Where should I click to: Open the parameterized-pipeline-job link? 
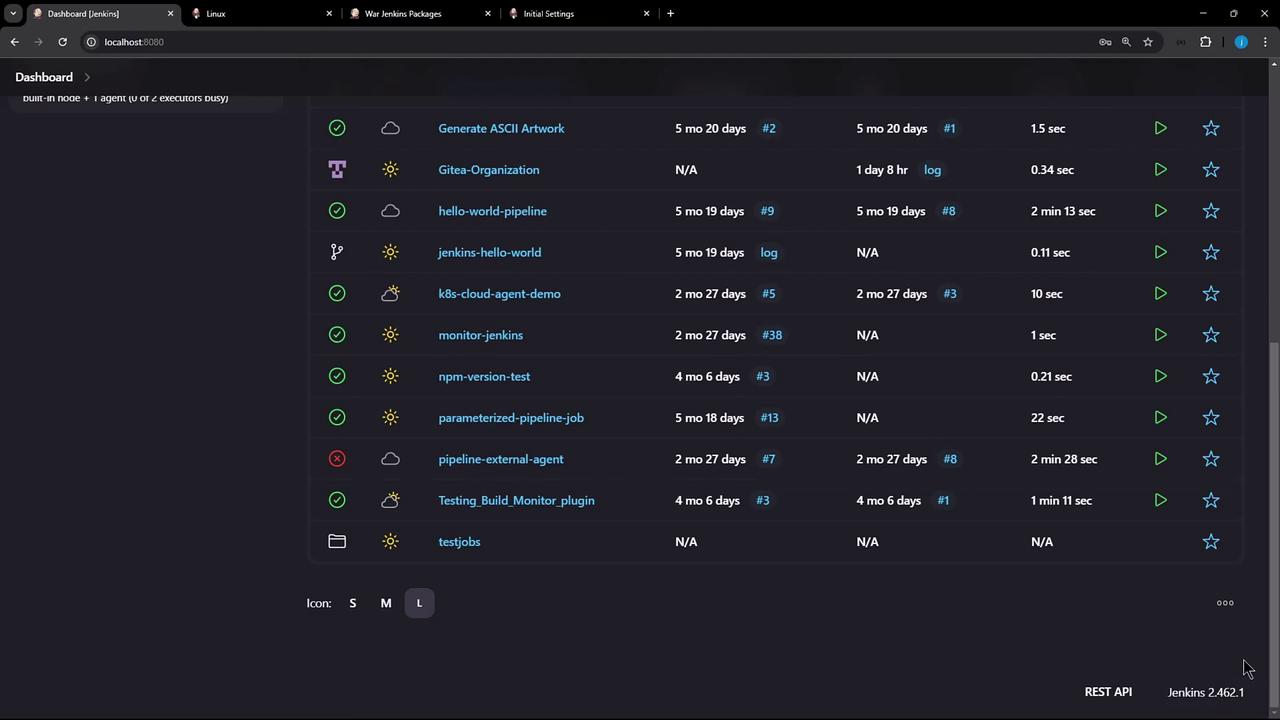(x=511, y=418)
